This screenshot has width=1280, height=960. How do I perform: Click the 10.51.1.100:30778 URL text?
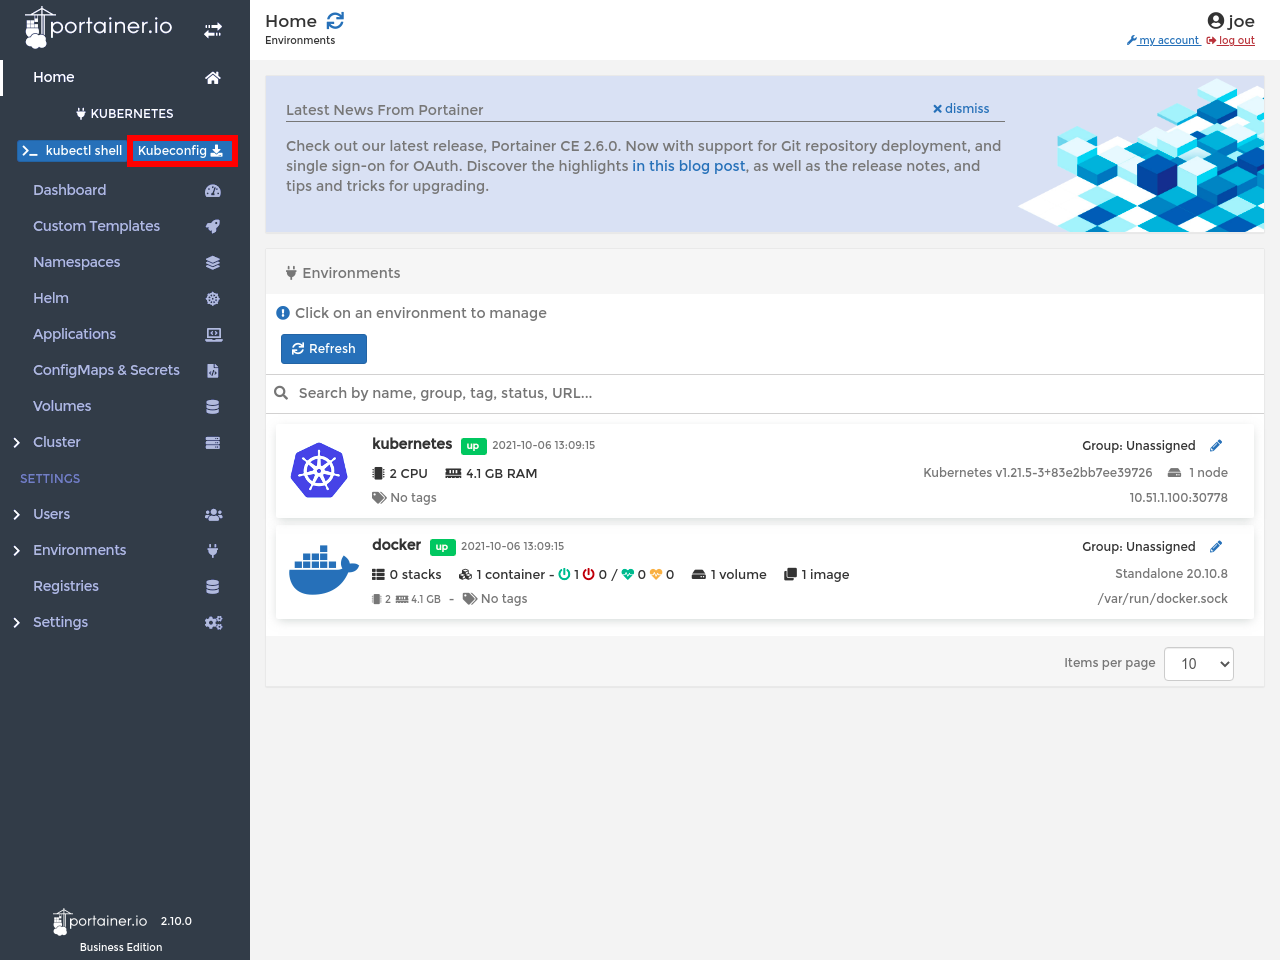1178,498
